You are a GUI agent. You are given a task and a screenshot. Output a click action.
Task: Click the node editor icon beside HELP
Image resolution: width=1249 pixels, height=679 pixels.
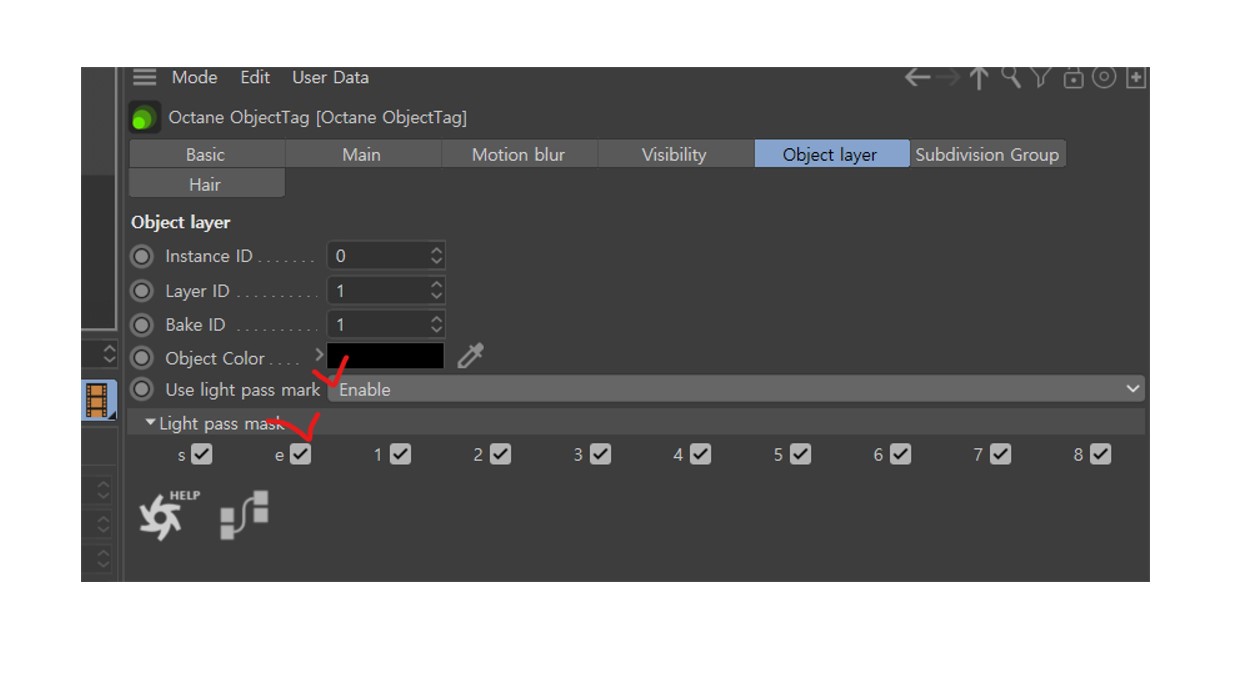coord(244,515)
